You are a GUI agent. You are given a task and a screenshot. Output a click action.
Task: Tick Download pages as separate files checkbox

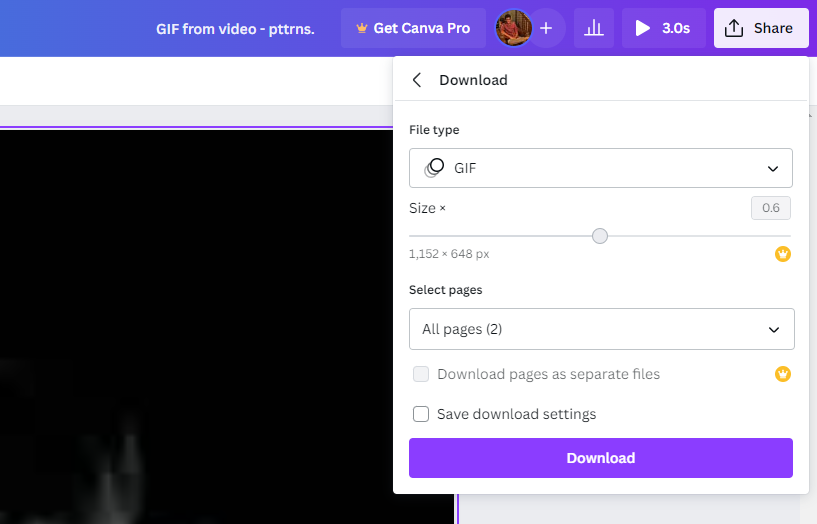coord(421,374)
